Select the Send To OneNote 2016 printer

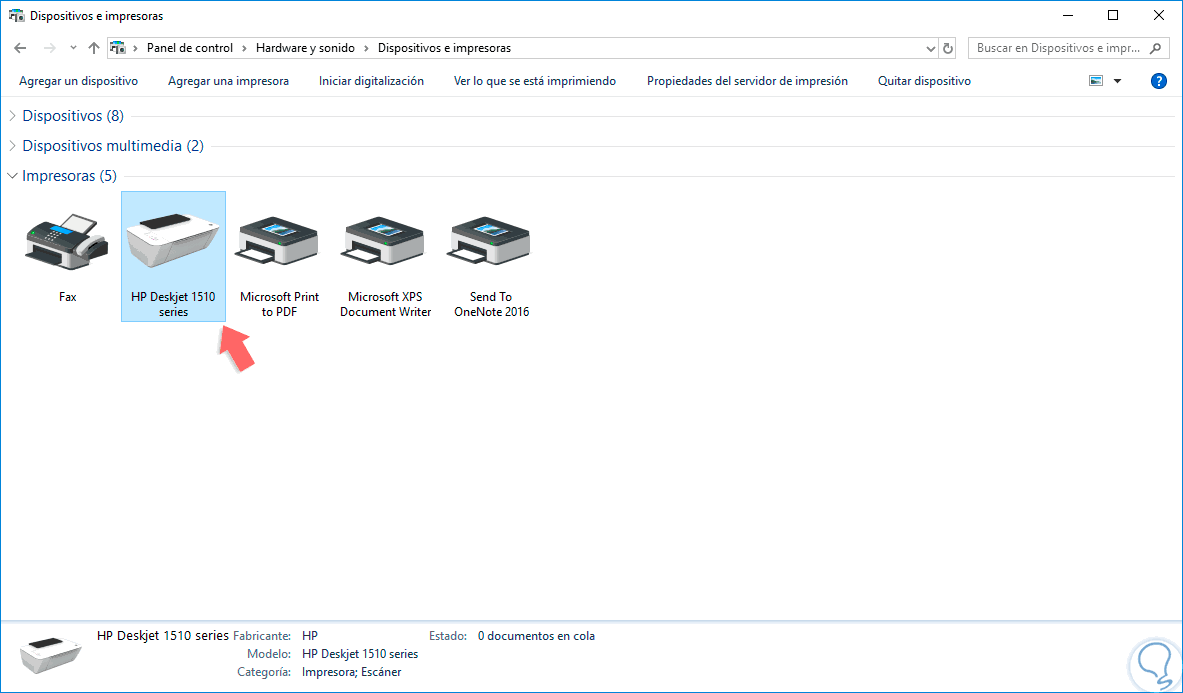coord(491,241)
